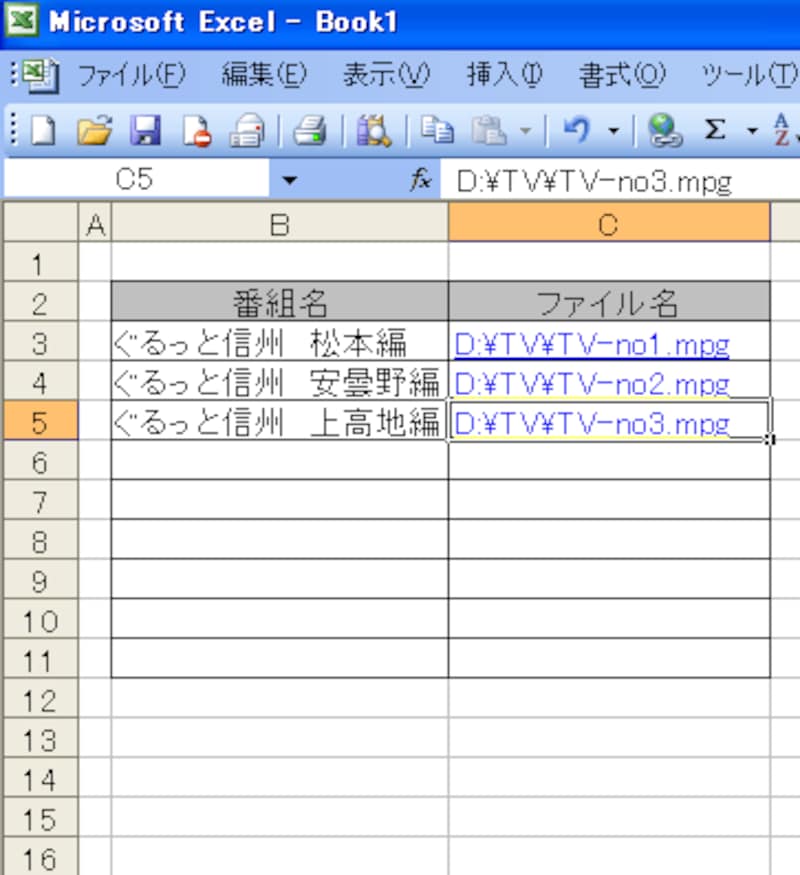Click the Research binoculars book icon
800x875 pixels.
tap(374, 131)
